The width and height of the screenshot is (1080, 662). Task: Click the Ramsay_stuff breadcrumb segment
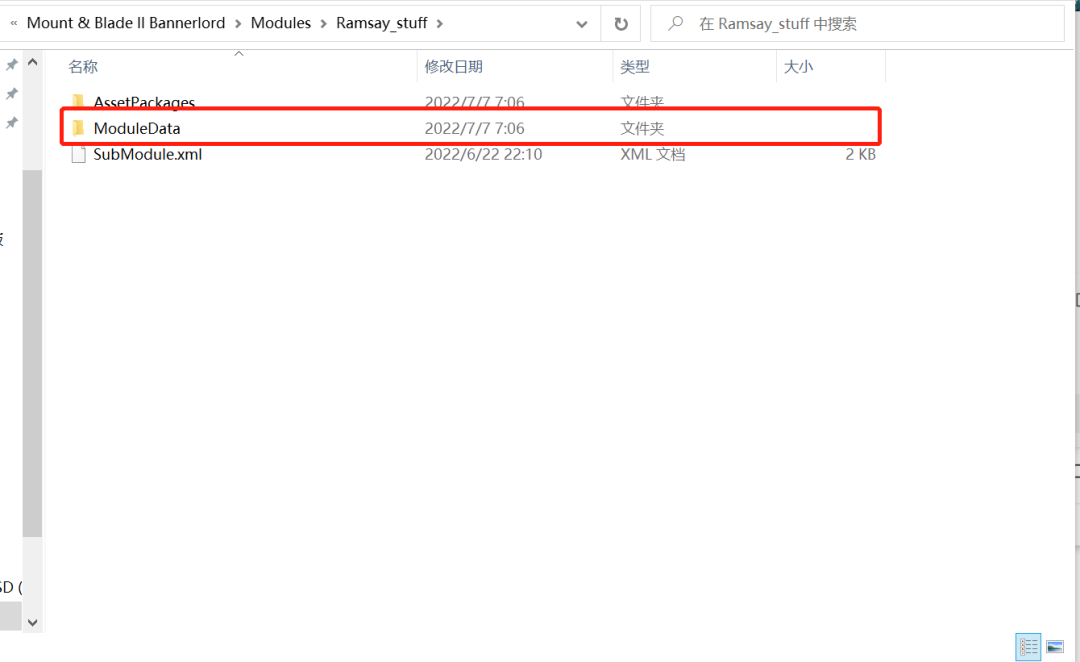pyautogui.click(x=382, y=23)
